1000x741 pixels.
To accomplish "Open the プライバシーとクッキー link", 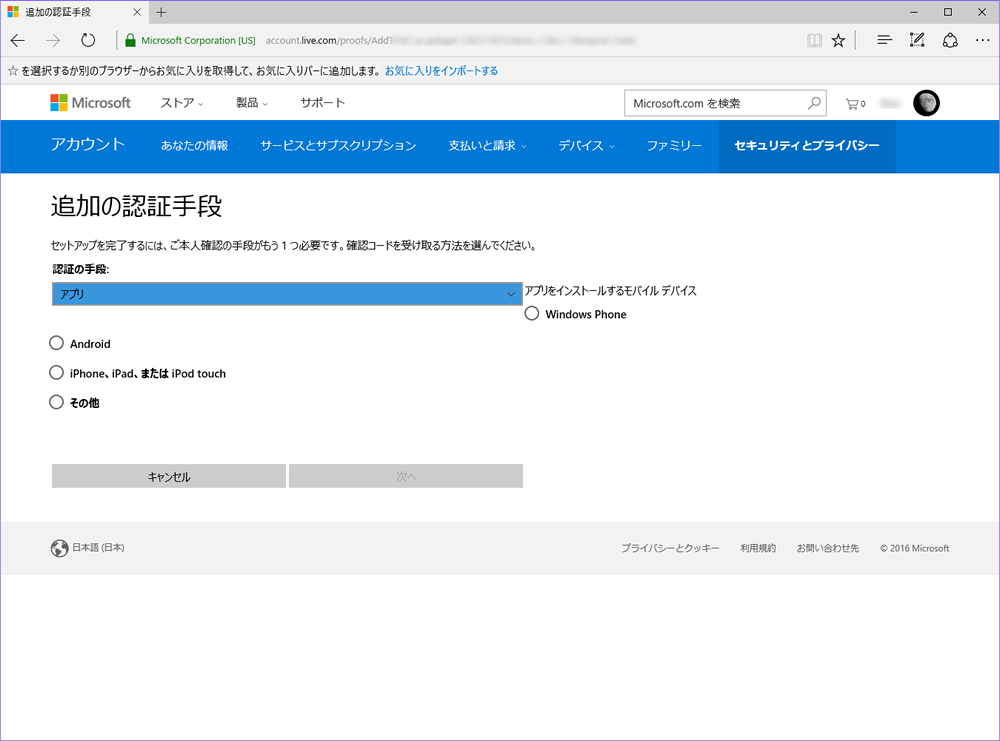I will click(x=670, y=548).
